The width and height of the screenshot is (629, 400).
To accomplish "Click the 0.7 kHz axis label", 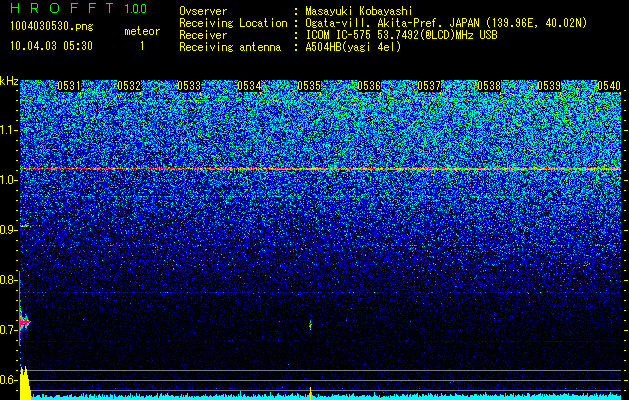I will coord(7,330).
